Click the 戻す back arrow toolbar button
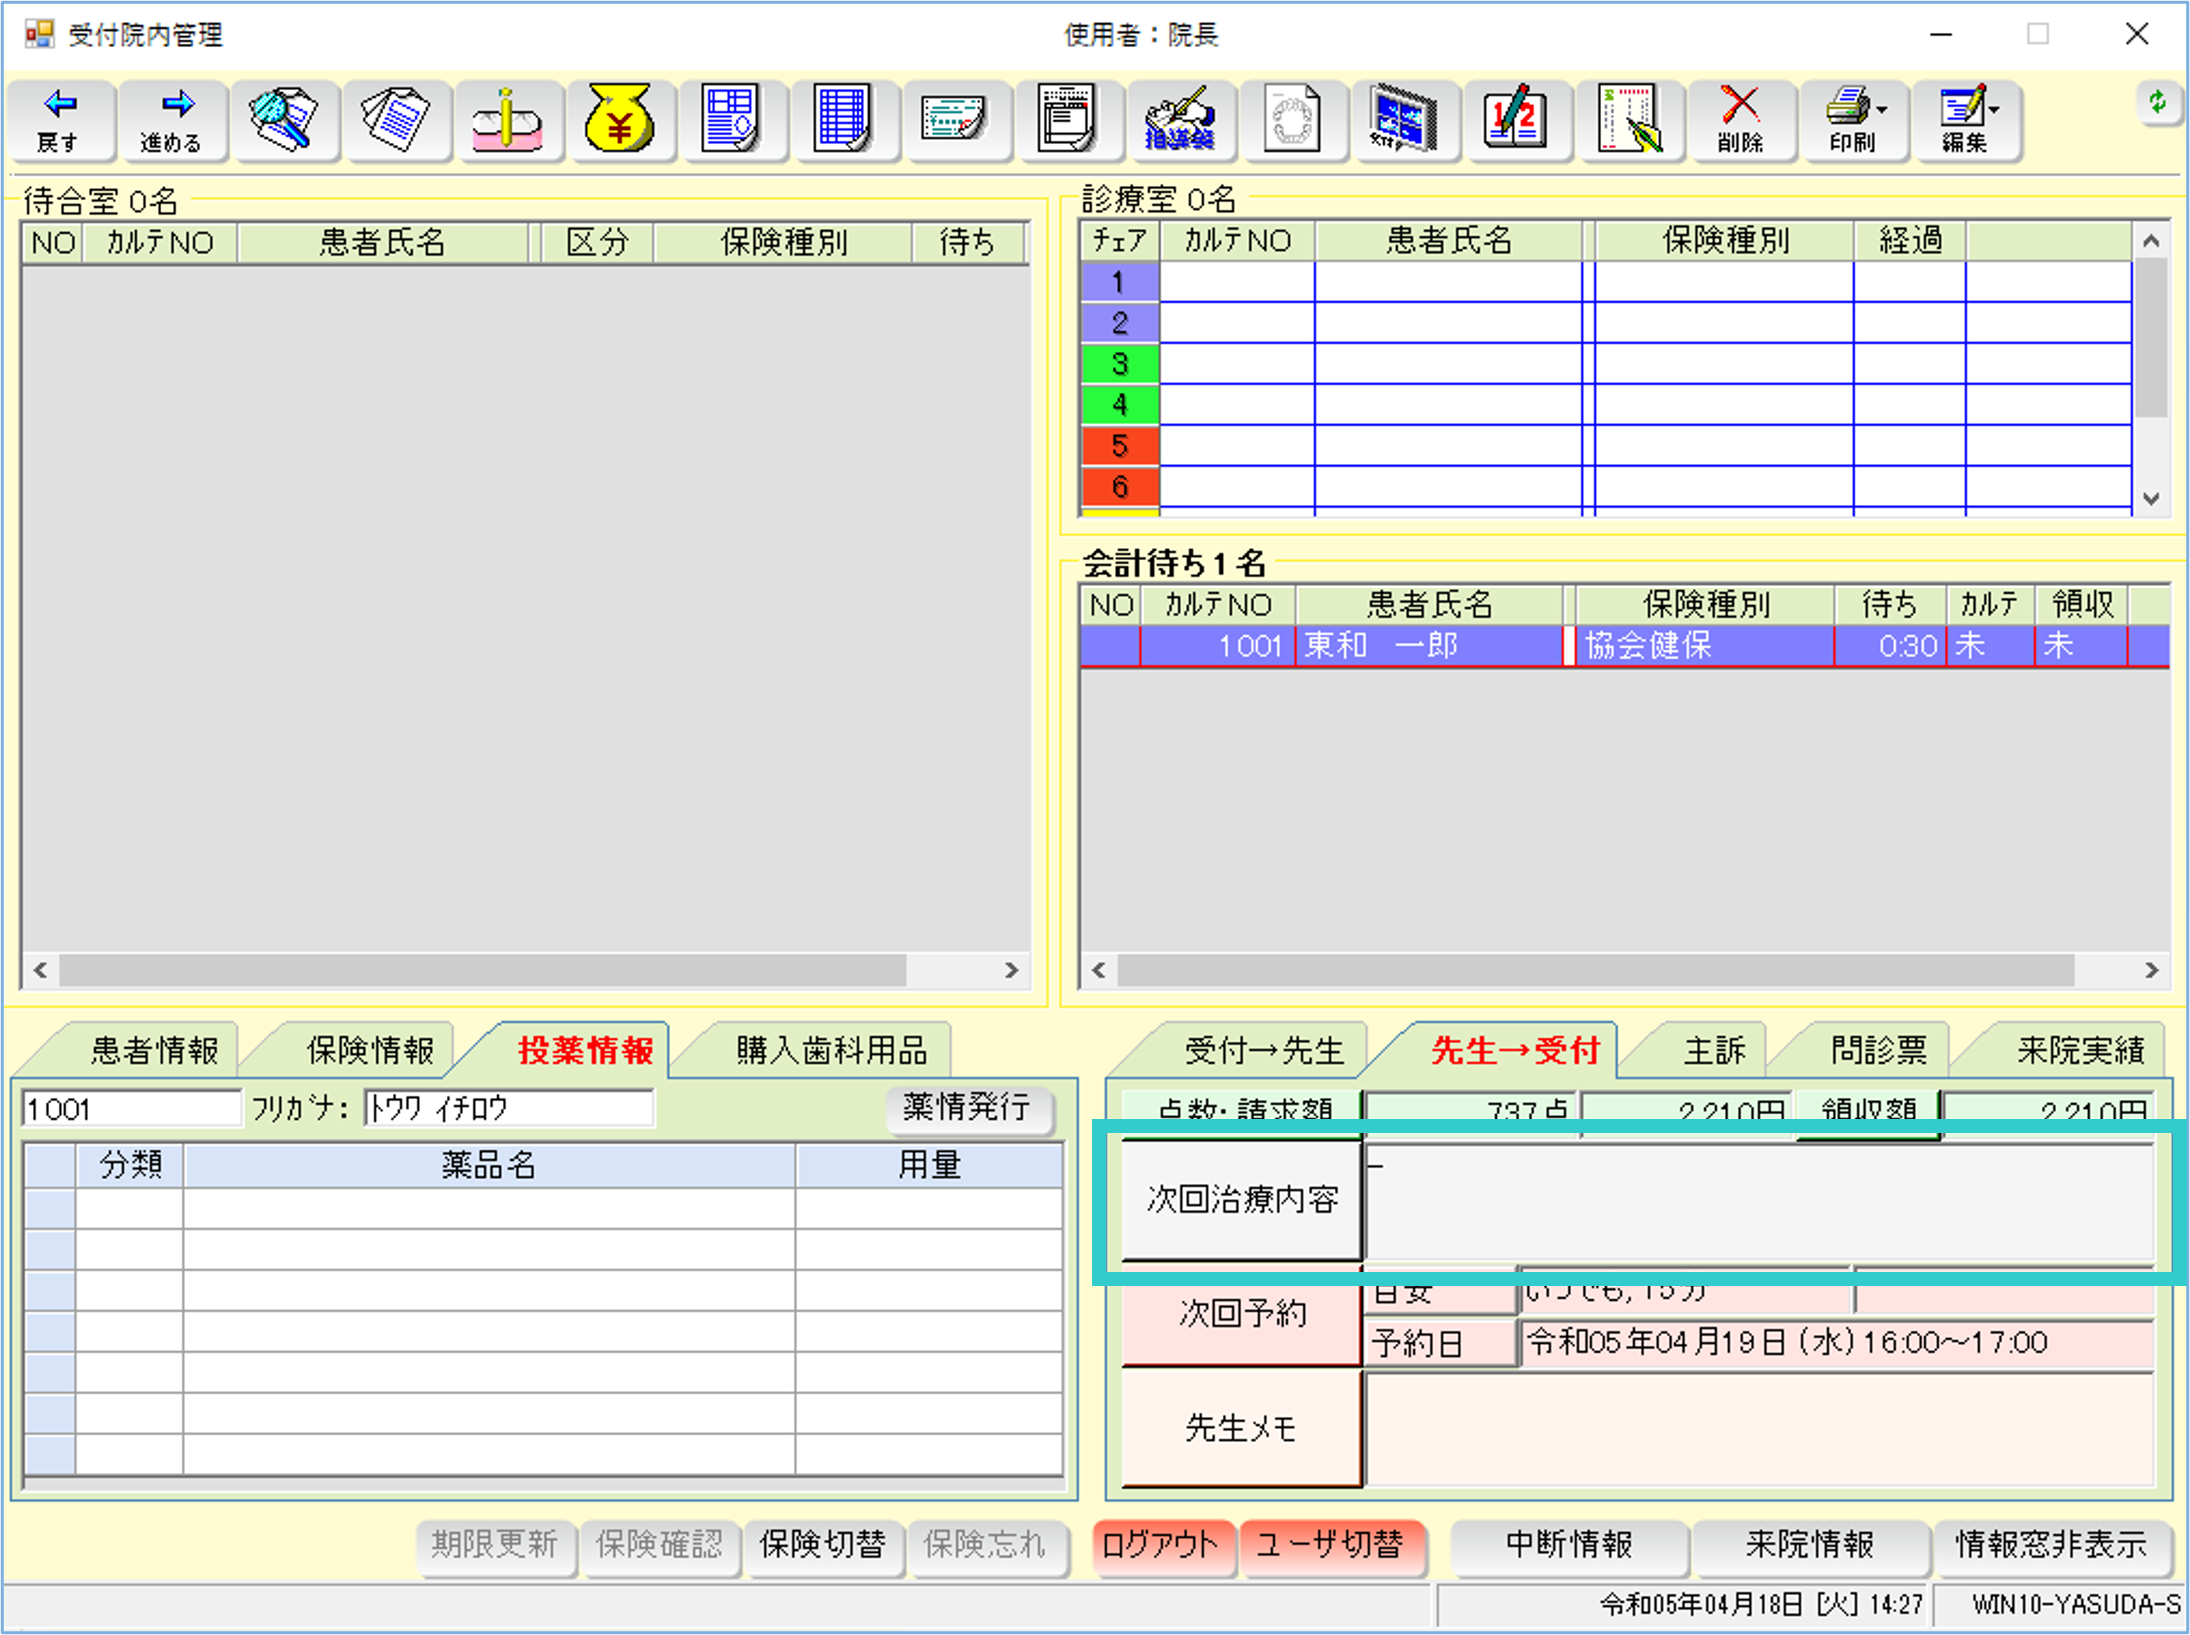The height and width of the screenshot is (1635, 2190). point(59,121)
